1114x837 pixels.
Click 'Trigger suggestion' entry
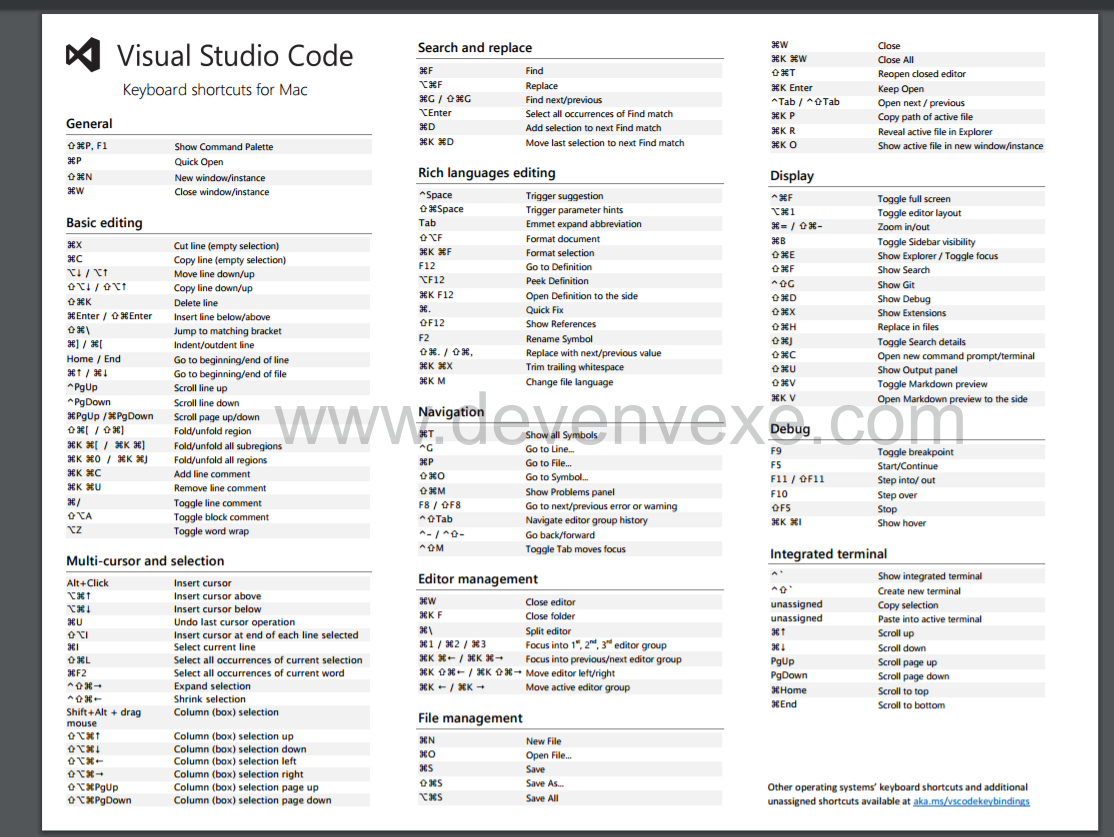coord(564,196)
